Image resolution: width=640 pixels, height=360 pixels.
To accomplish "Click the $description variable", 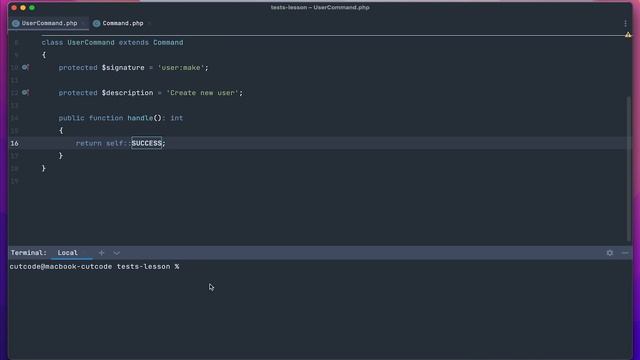I will (127, 93).
